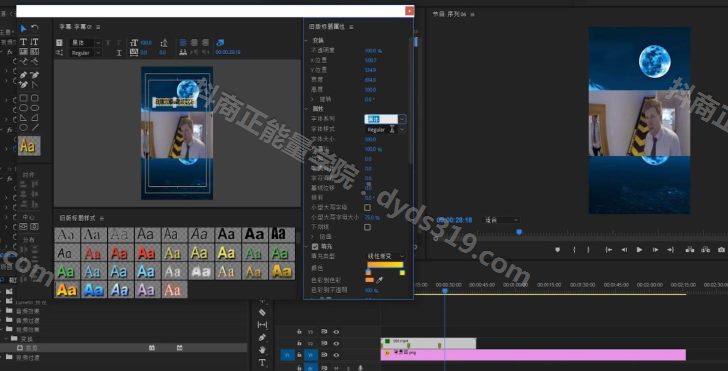Select the Arc shape tool

35,117
